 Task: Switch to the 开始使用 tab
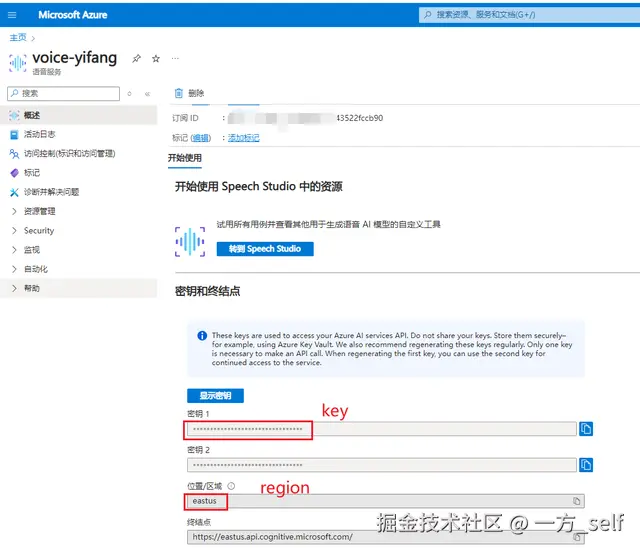click(184, 158)
